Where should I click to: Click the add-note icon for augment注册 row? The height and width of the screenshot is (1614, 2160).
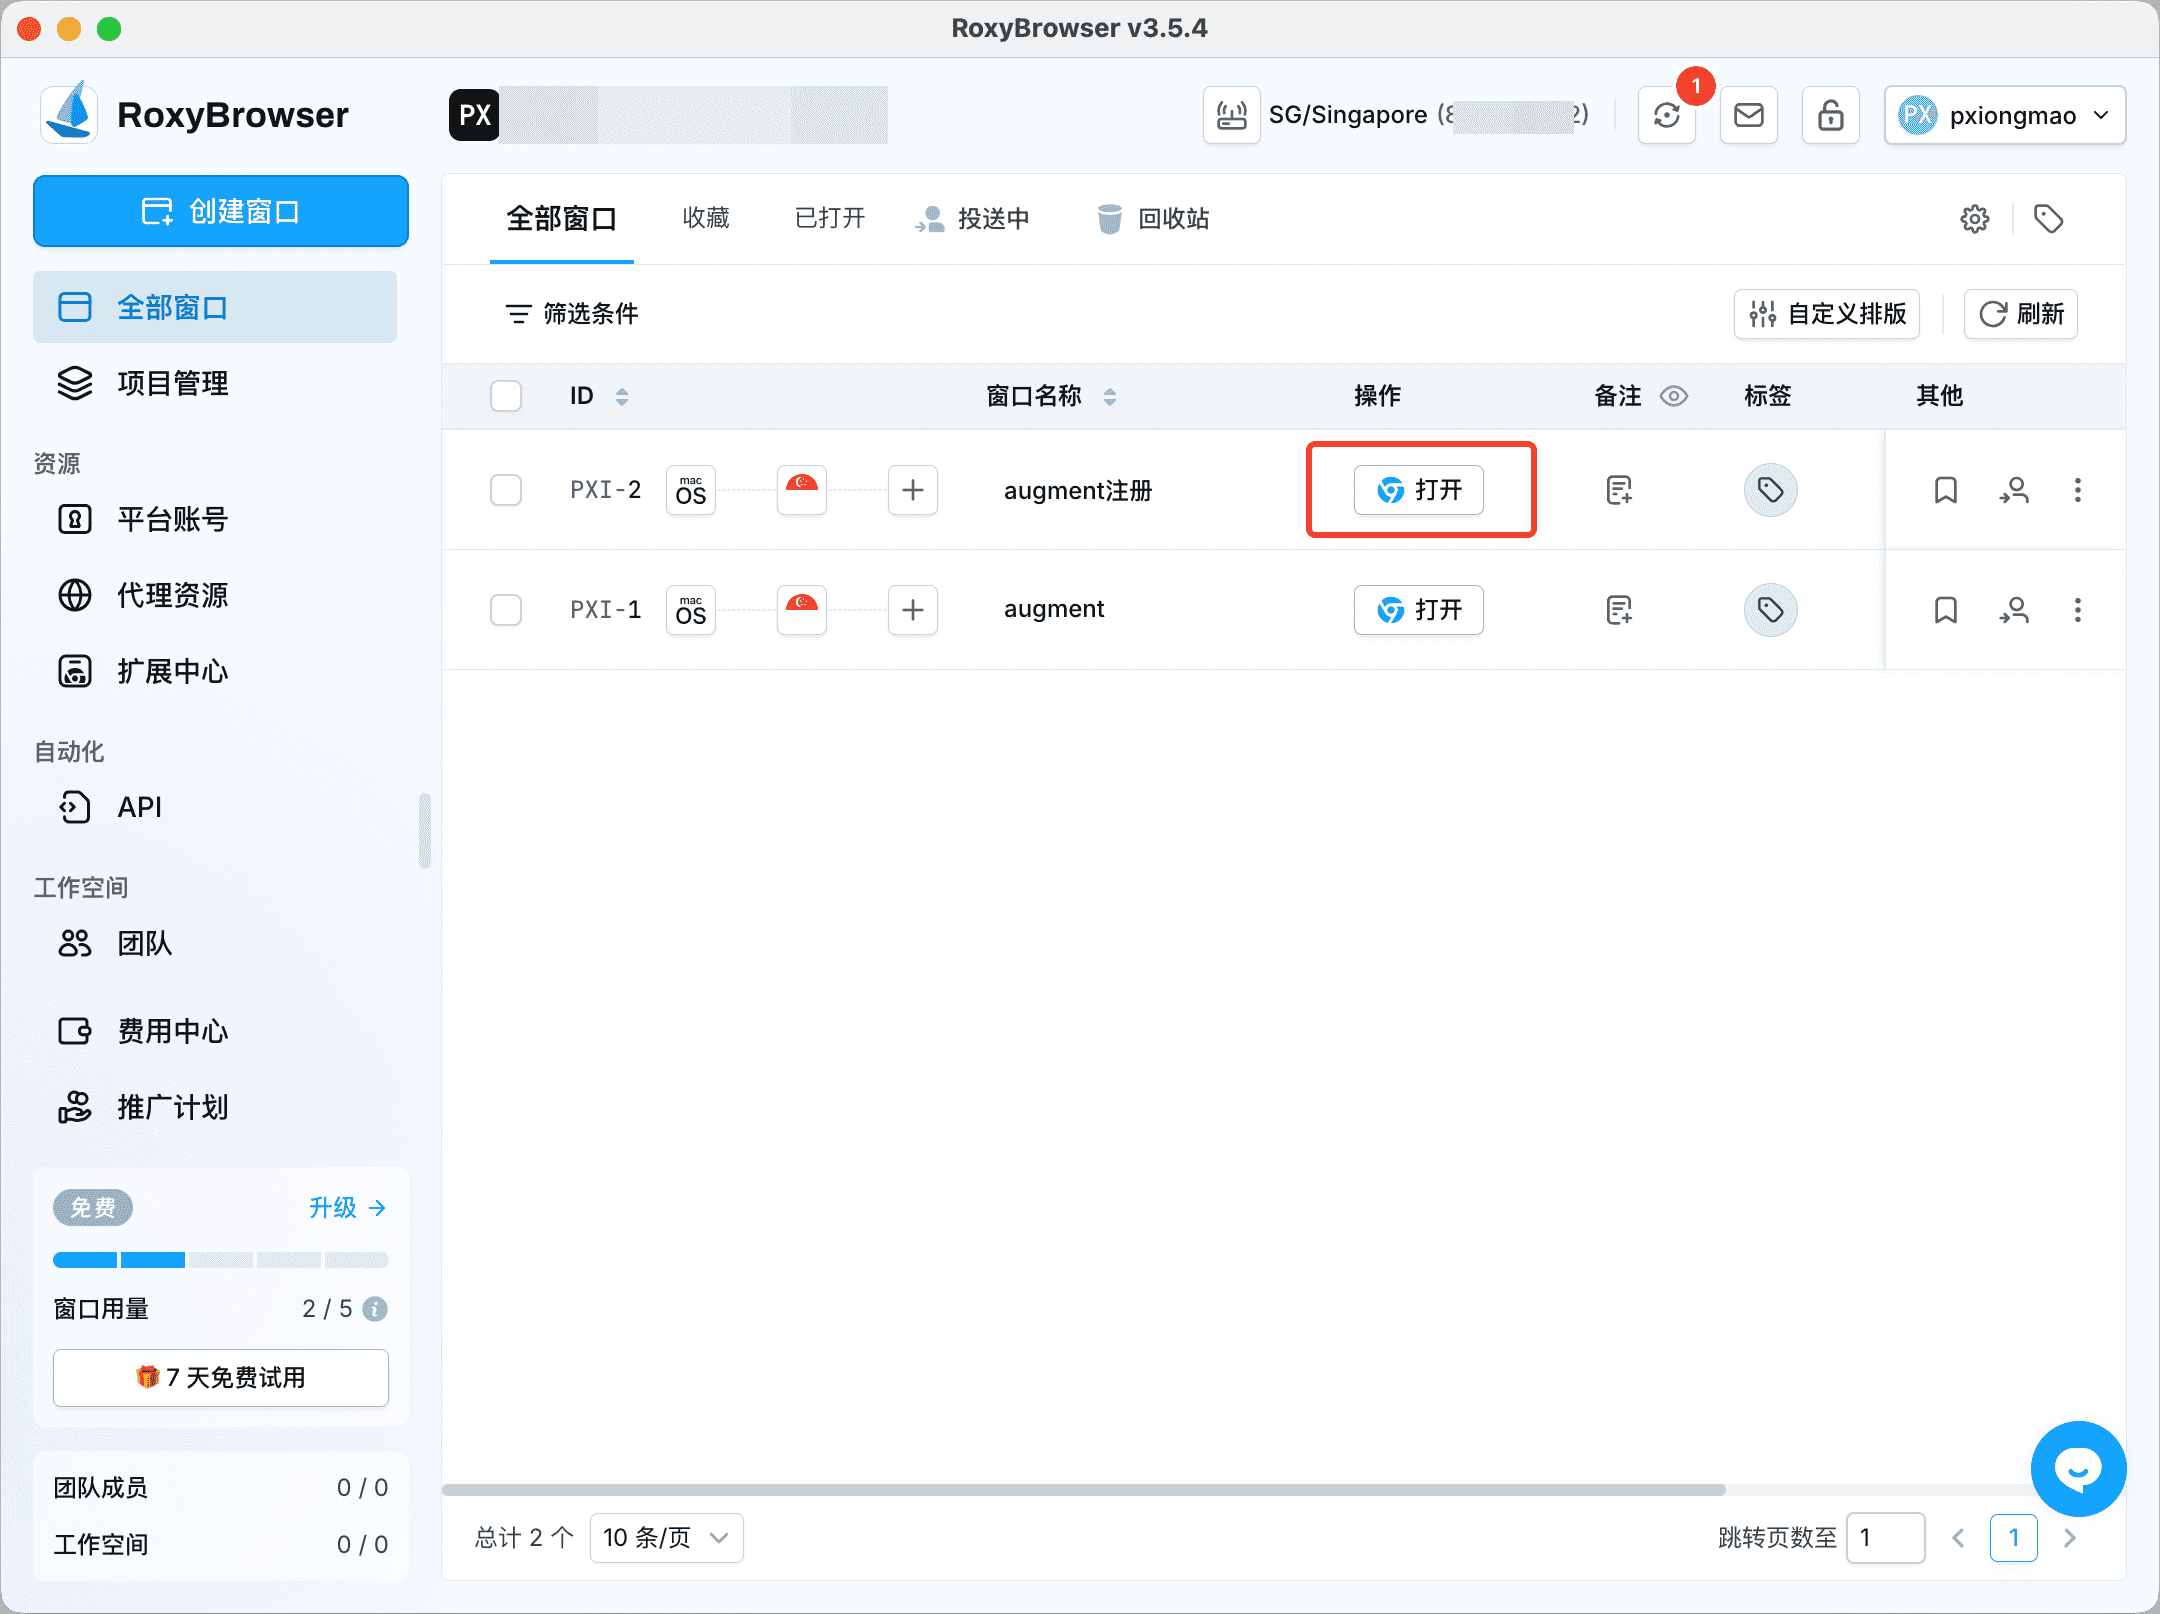point(1618,490)
